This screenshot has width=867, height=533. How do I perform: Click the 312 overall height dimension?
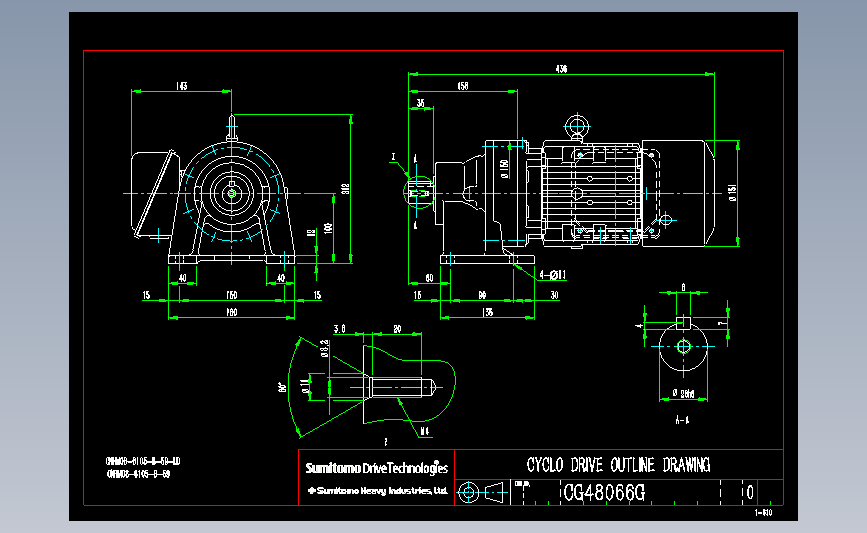[x=346, y=189]
